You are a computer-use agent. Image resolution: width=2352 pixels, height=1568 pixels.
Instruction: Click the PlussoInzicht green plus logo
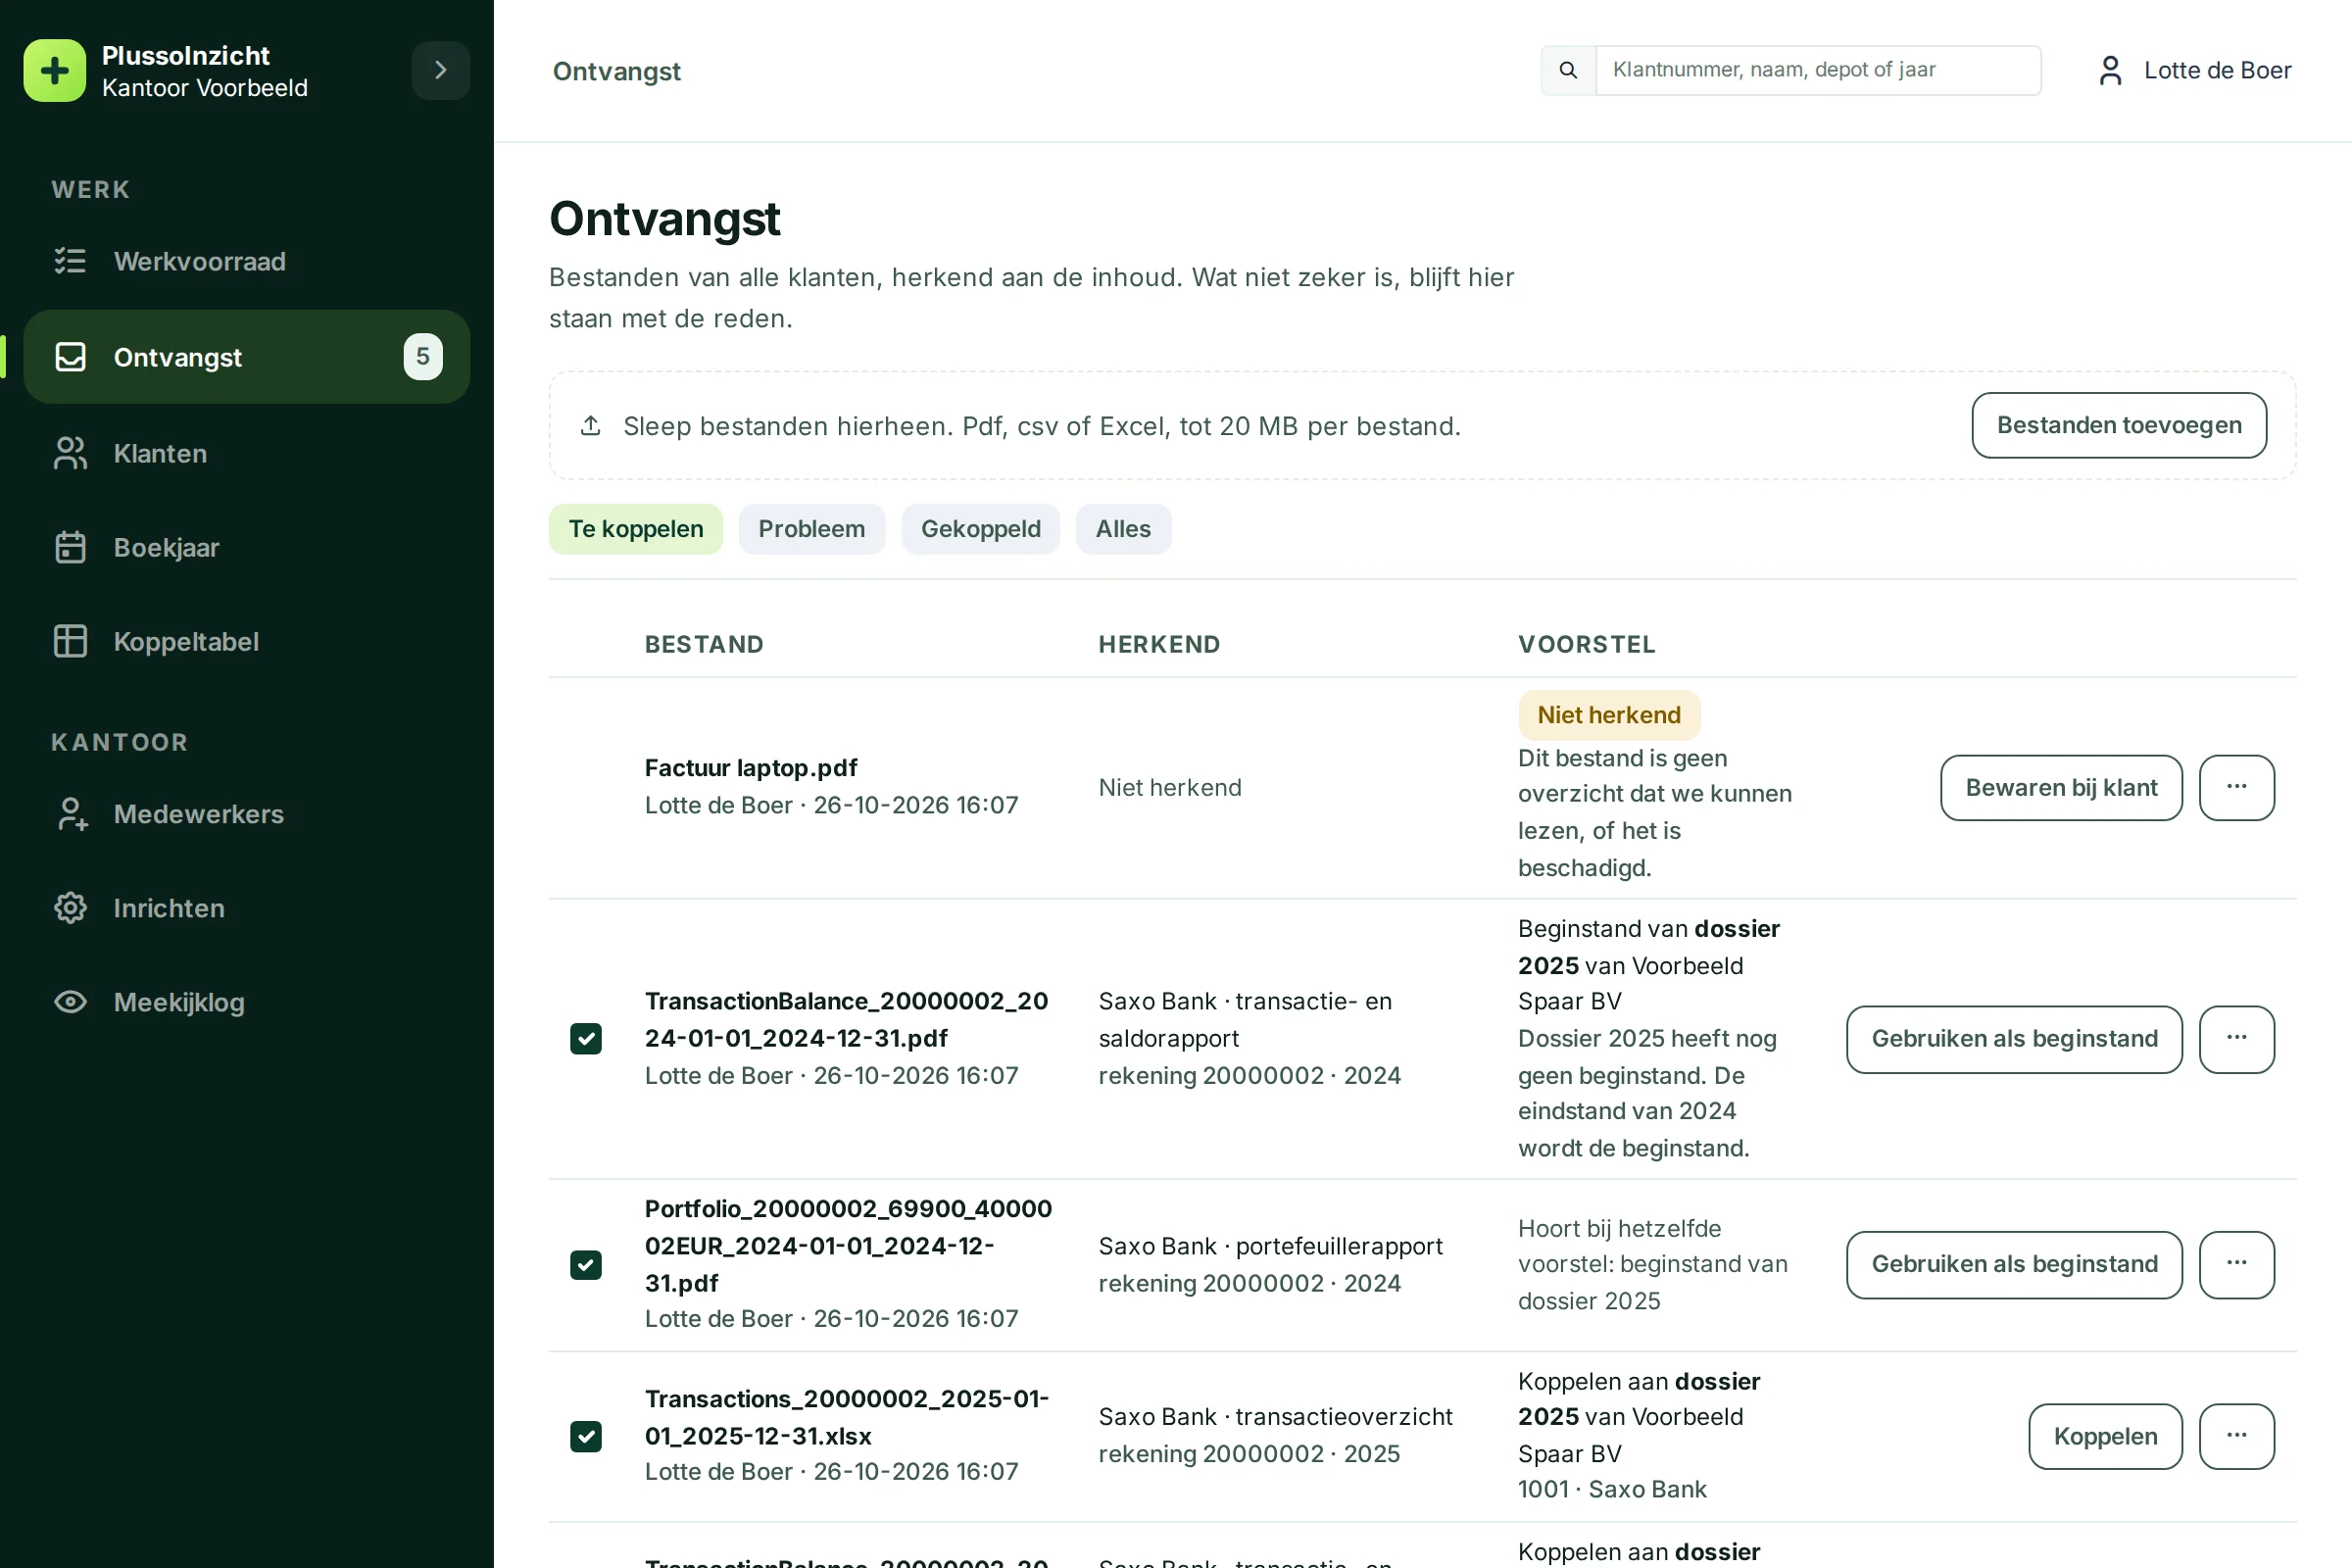[55, 71]
